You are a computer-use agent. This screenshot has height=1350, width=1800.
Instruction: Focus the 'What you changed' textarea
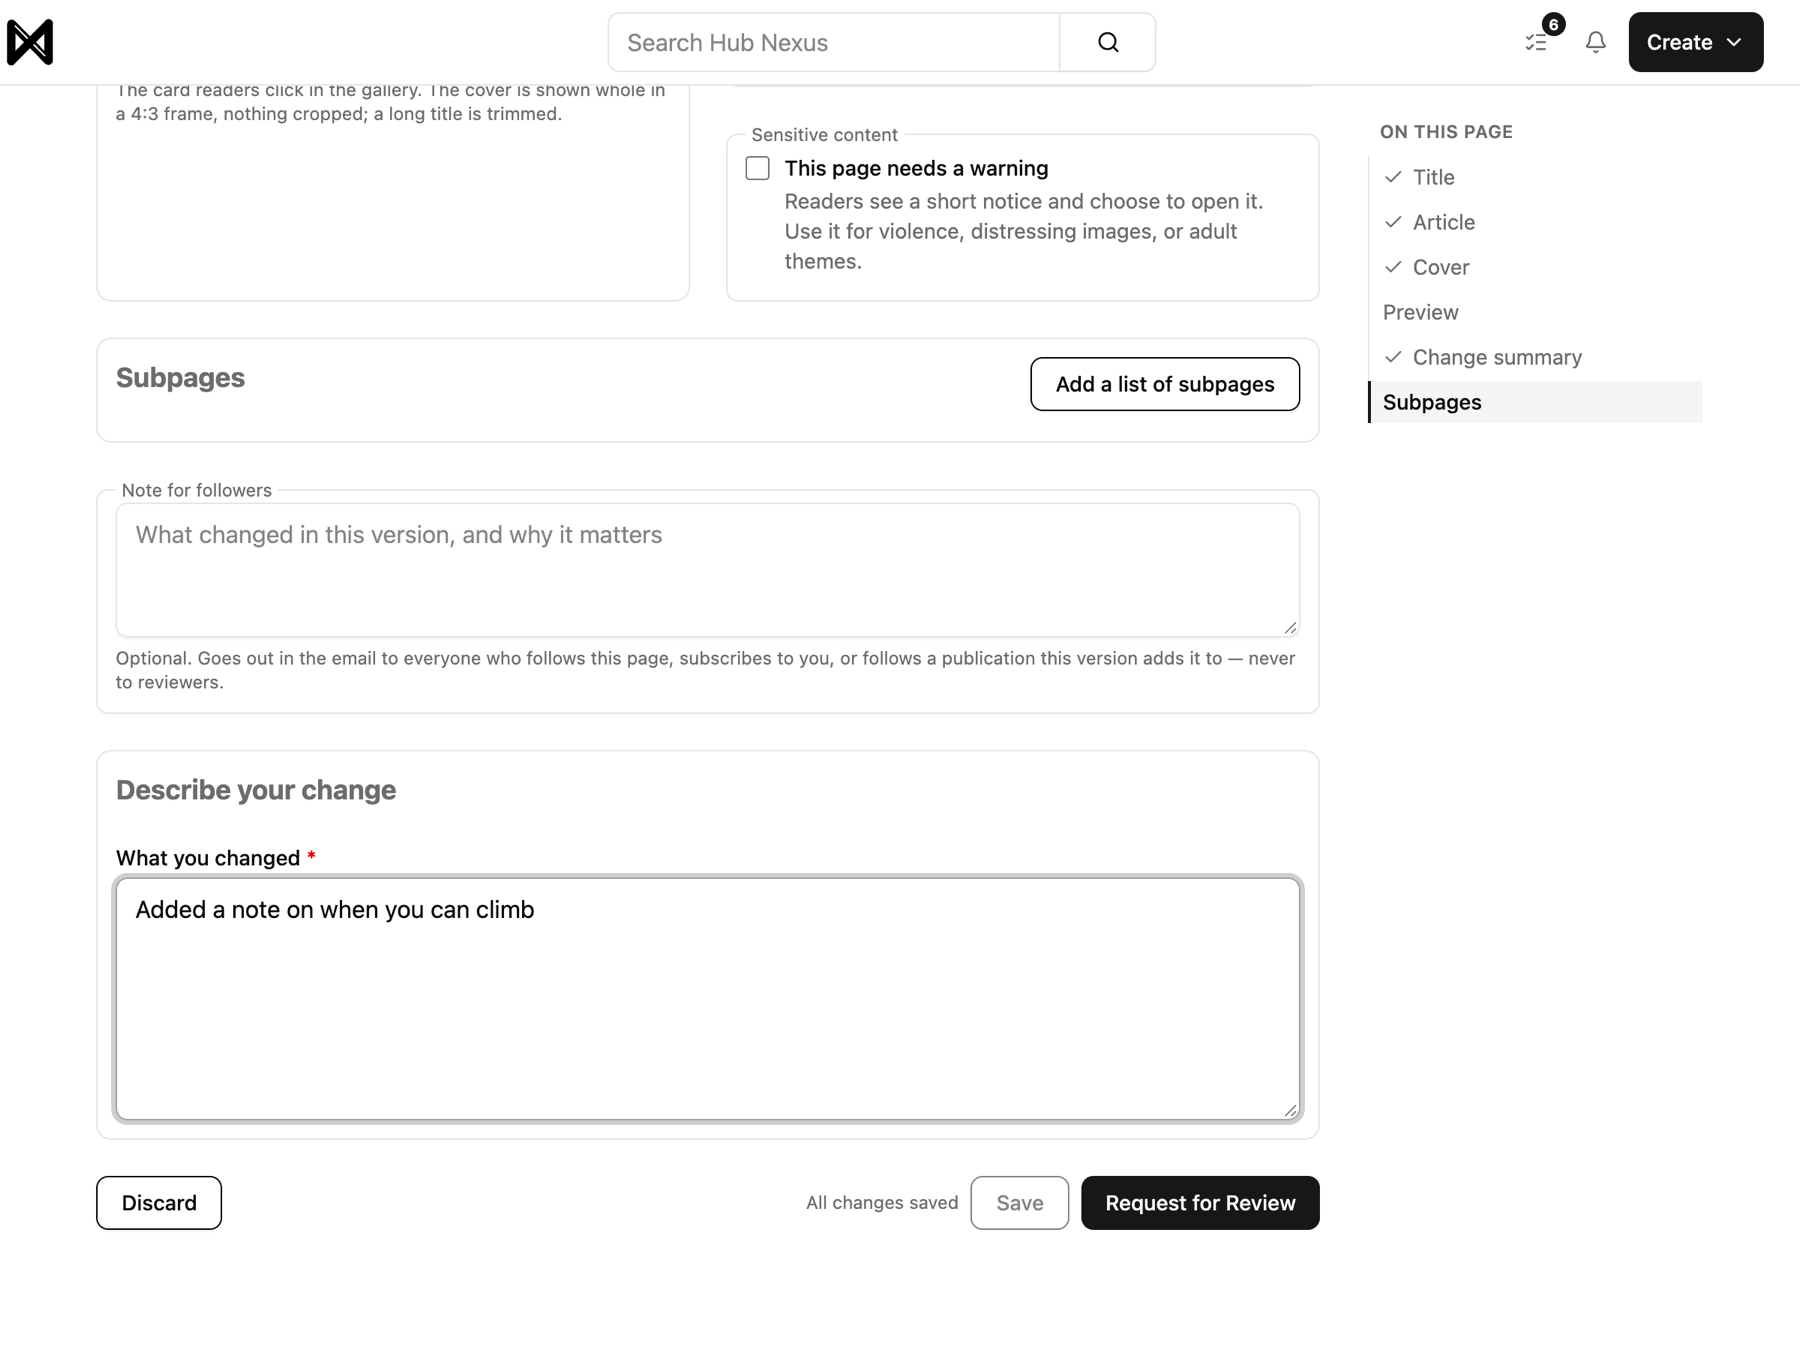[x=708, y=999]
